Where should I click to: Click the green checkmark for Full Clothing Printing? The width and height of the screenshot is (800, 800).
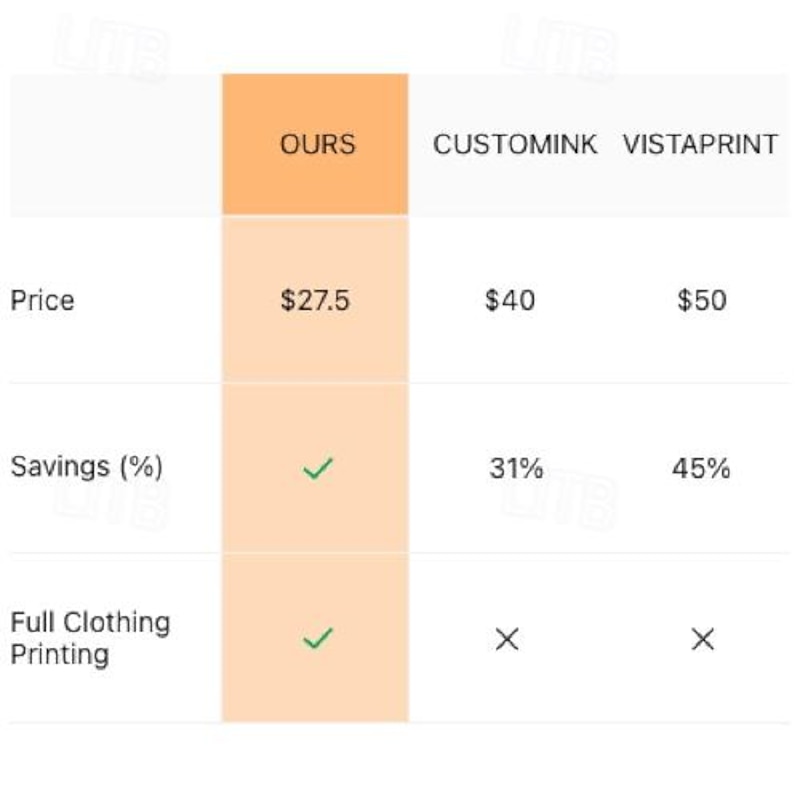tap(317, 638)
